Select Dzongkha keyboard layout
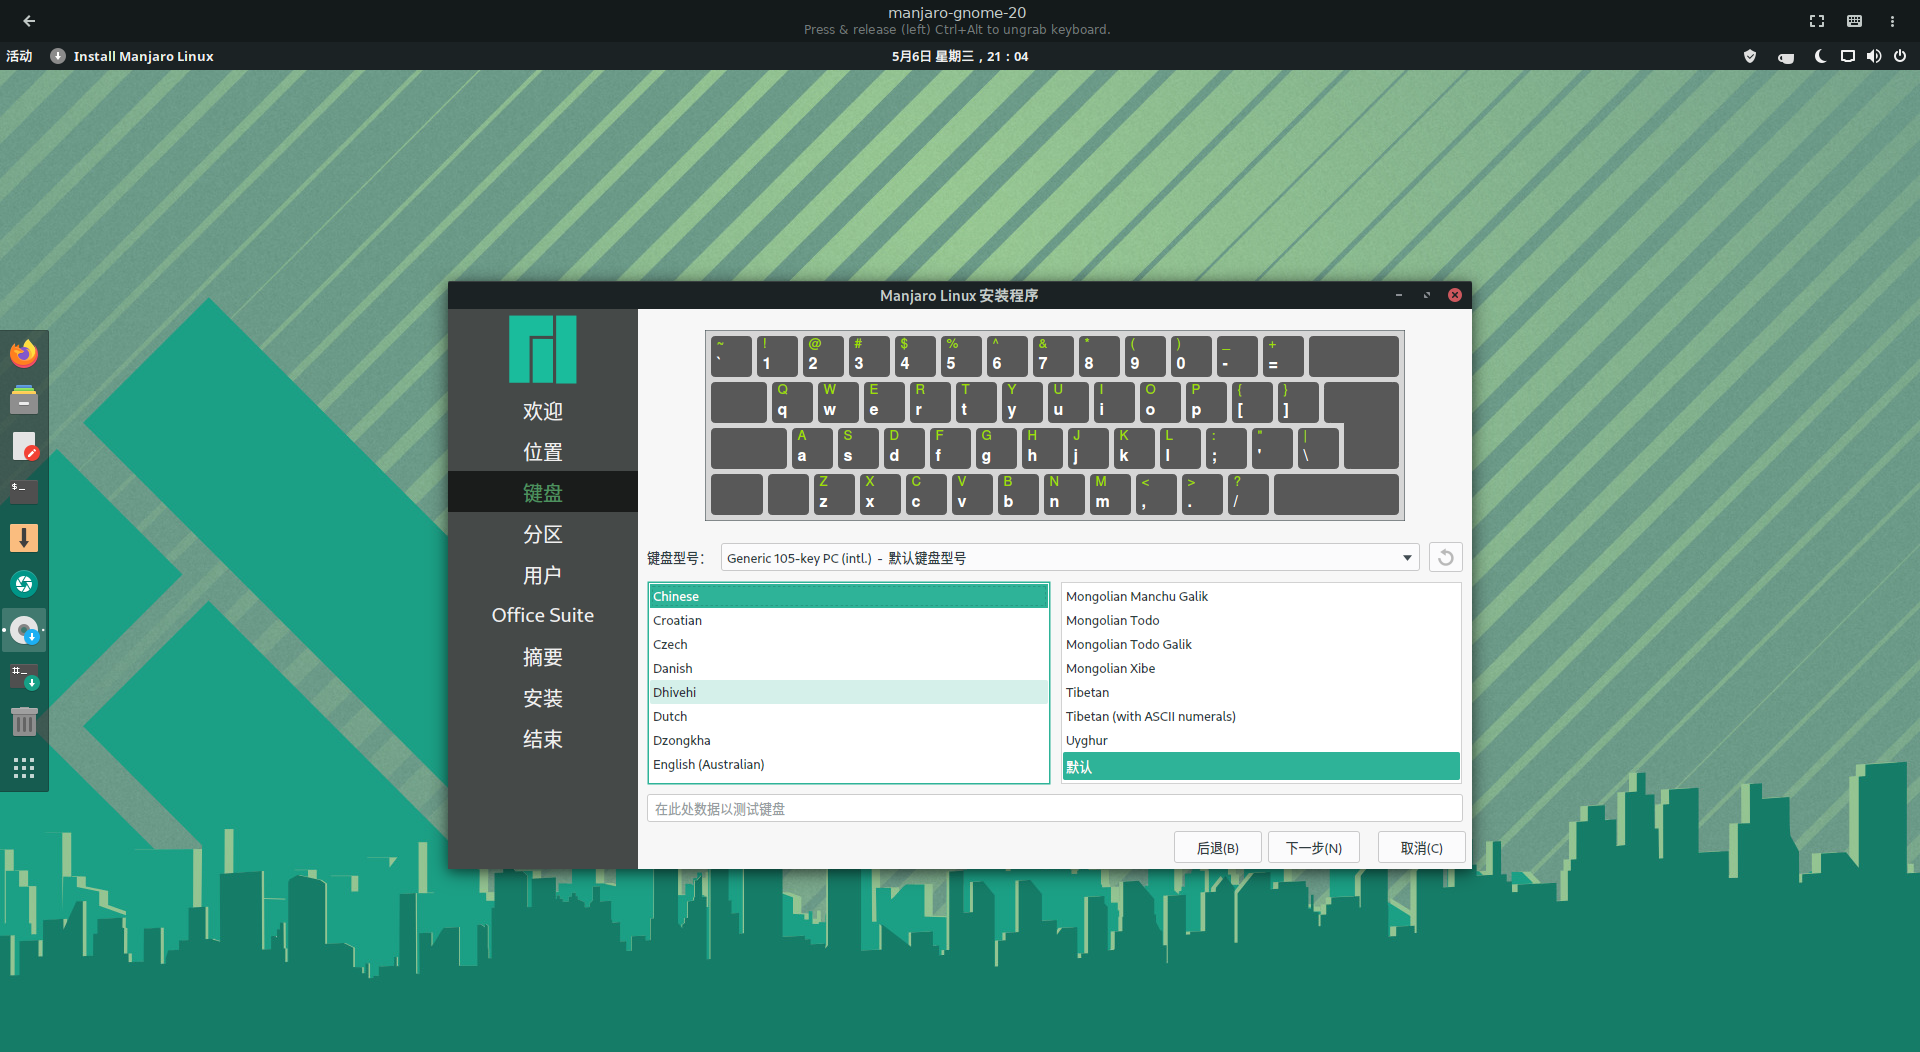1920x1052 pixels. pos(848,741)
